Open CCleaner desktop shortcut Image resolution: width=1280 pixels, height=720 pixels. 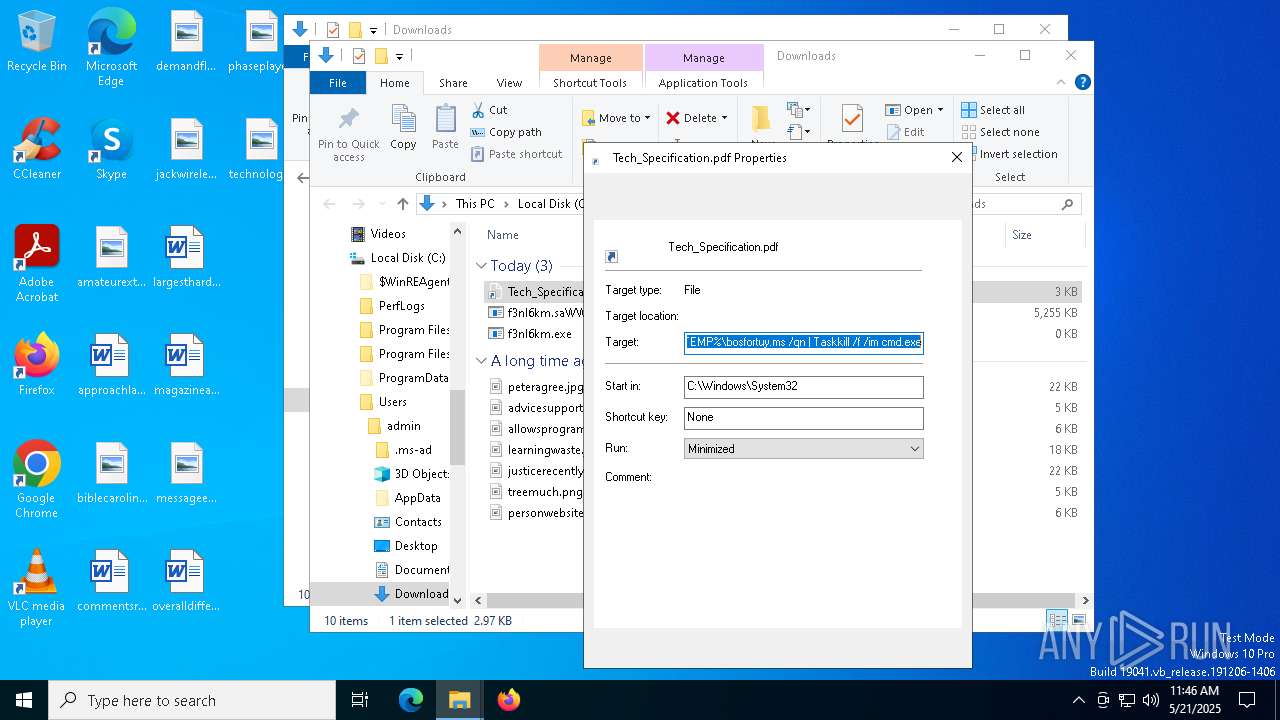tap(37, 149)
